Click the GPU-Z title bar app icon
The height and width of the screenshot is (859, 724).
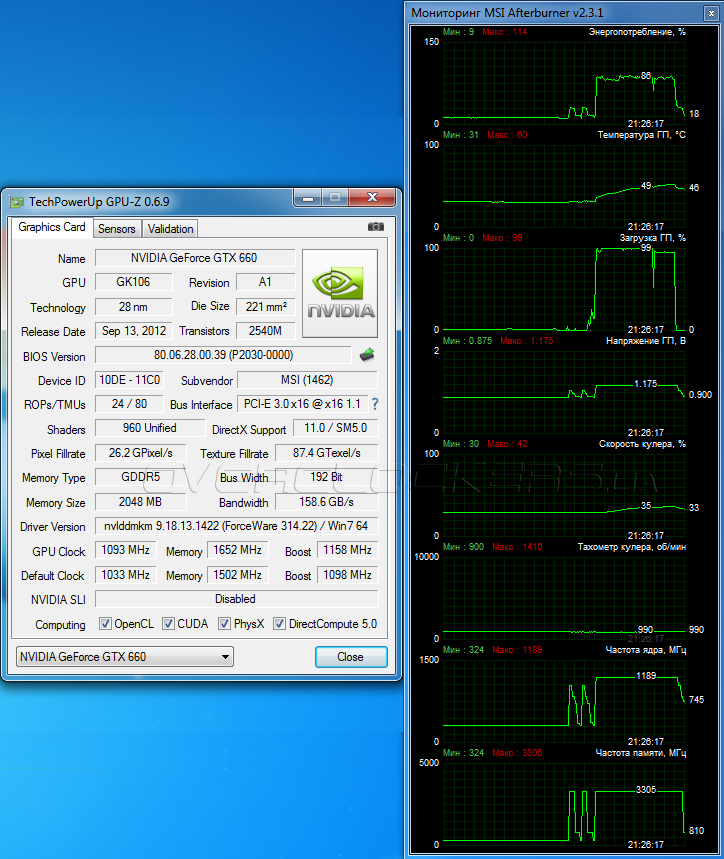[17, 202]
